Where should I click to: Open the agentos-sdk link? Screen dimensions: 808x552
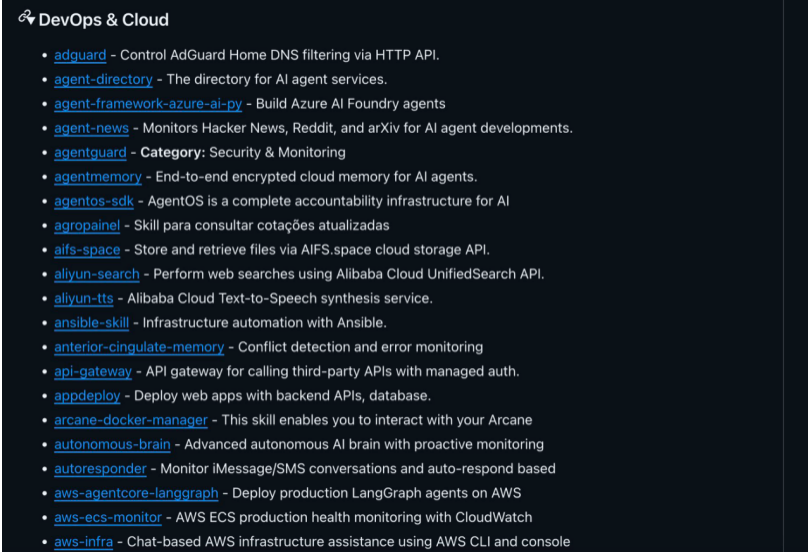click(94, 201)
